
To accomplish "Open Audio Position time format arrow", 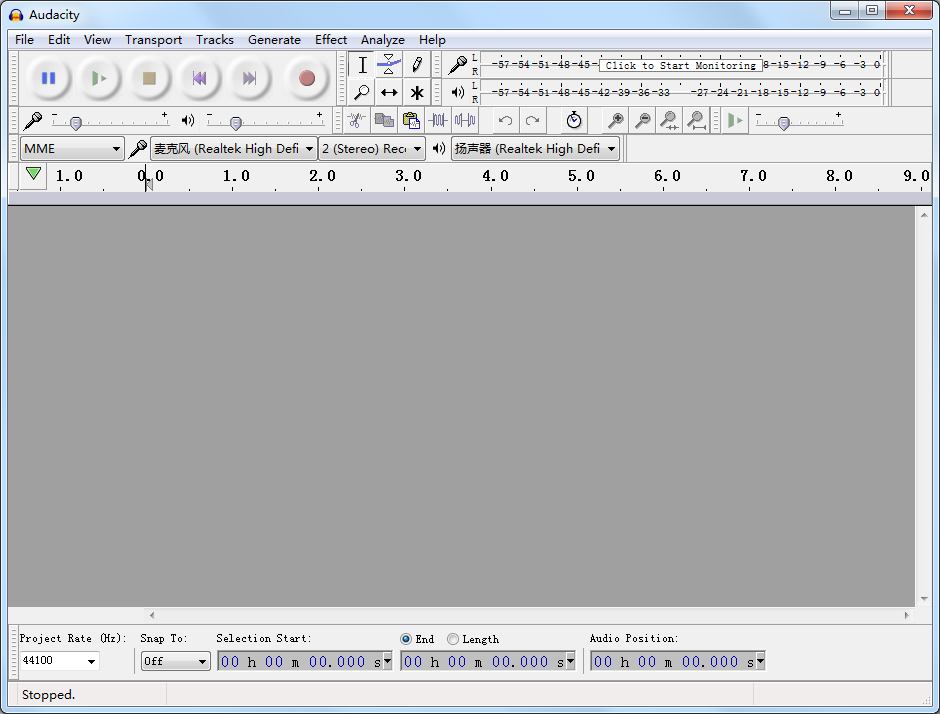I will 760,661.
